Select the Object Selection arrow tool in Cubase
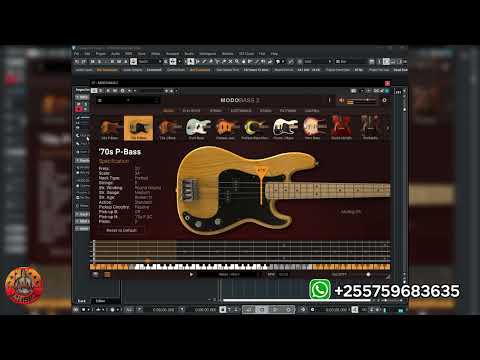480x360 pixels. click(x=190, y=62)
